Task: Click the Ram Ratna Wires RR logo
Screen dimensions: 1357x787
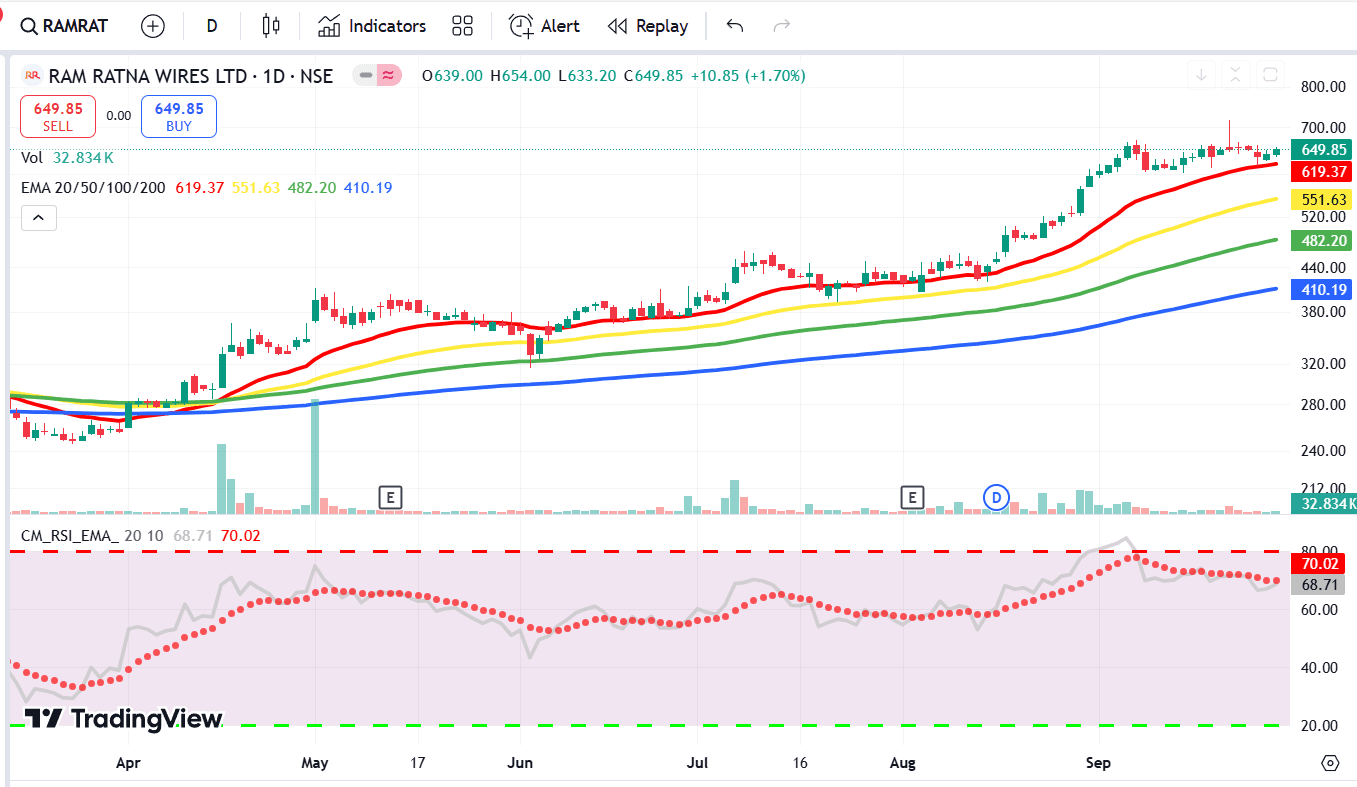Action: tap(33, 75)
